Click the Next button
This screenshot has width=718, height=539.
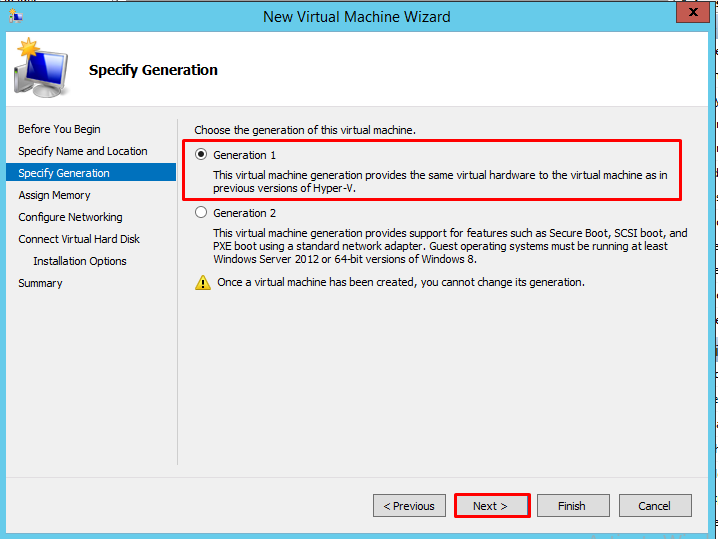coord(492,506)
